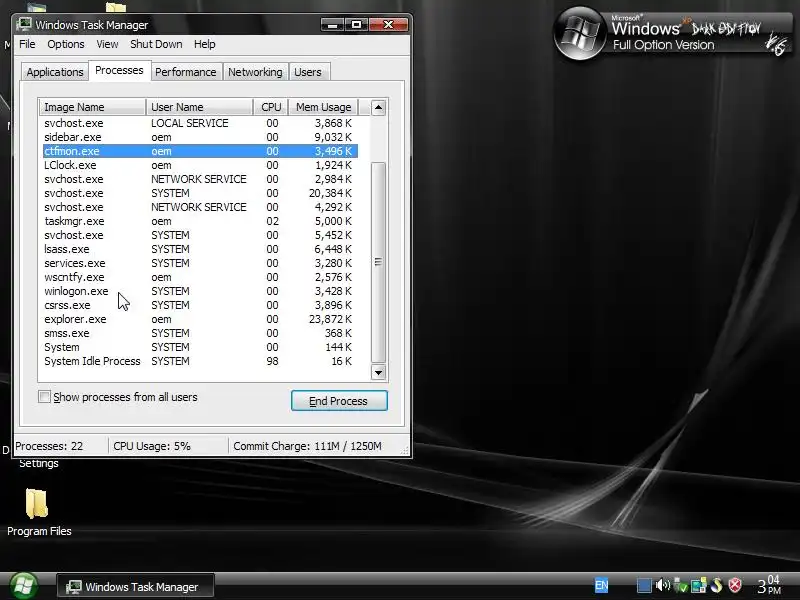Click the Task Manager title bar icon

pyautogui.click(x=23, y=24)
